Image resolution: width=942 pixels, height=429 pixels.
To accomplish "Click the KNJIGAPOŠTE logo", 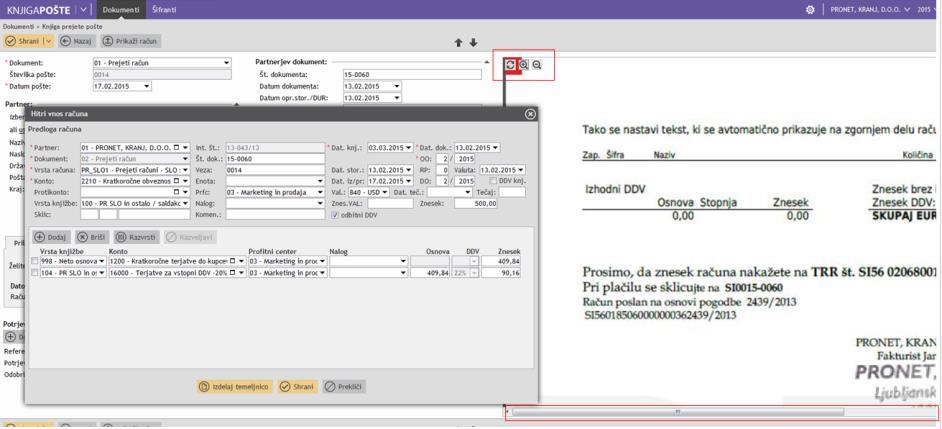I will click(x=38, y=10).
